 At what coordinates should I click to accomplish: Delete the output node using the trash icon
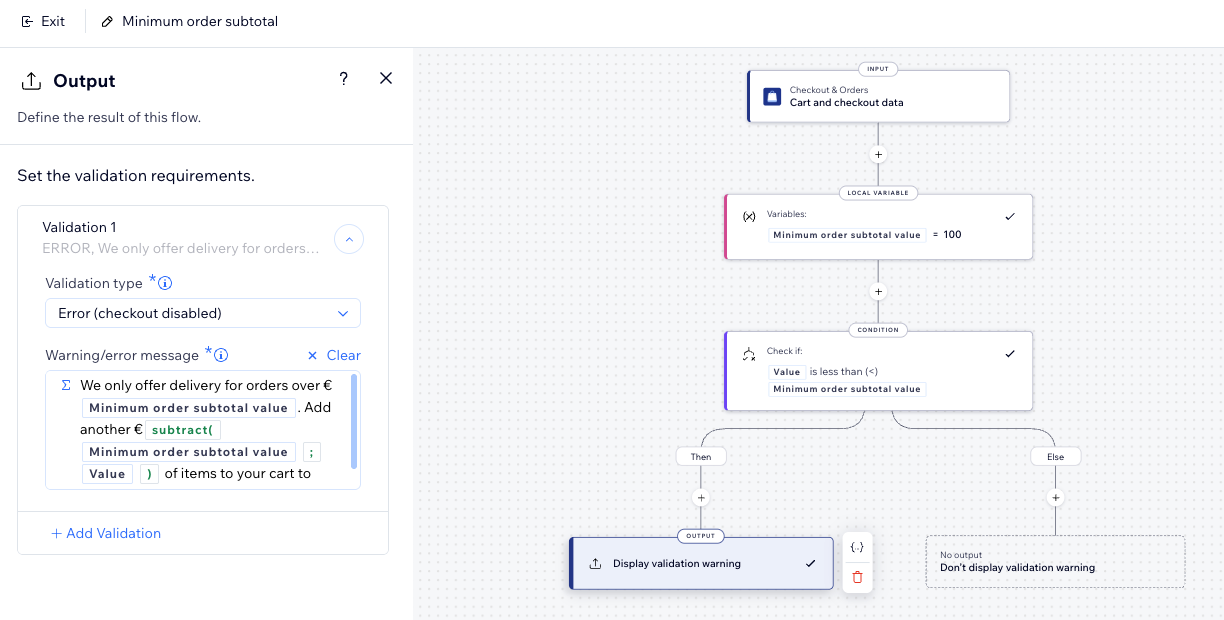click(x=857, y=577)
